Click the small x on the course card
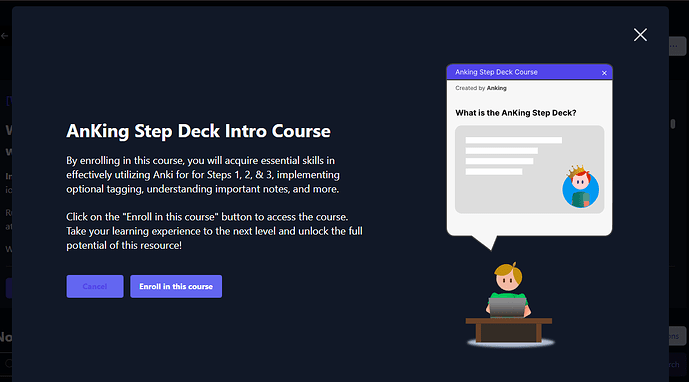Image resolution: width=689 pixels, height=382 pixels. point(604,73)
